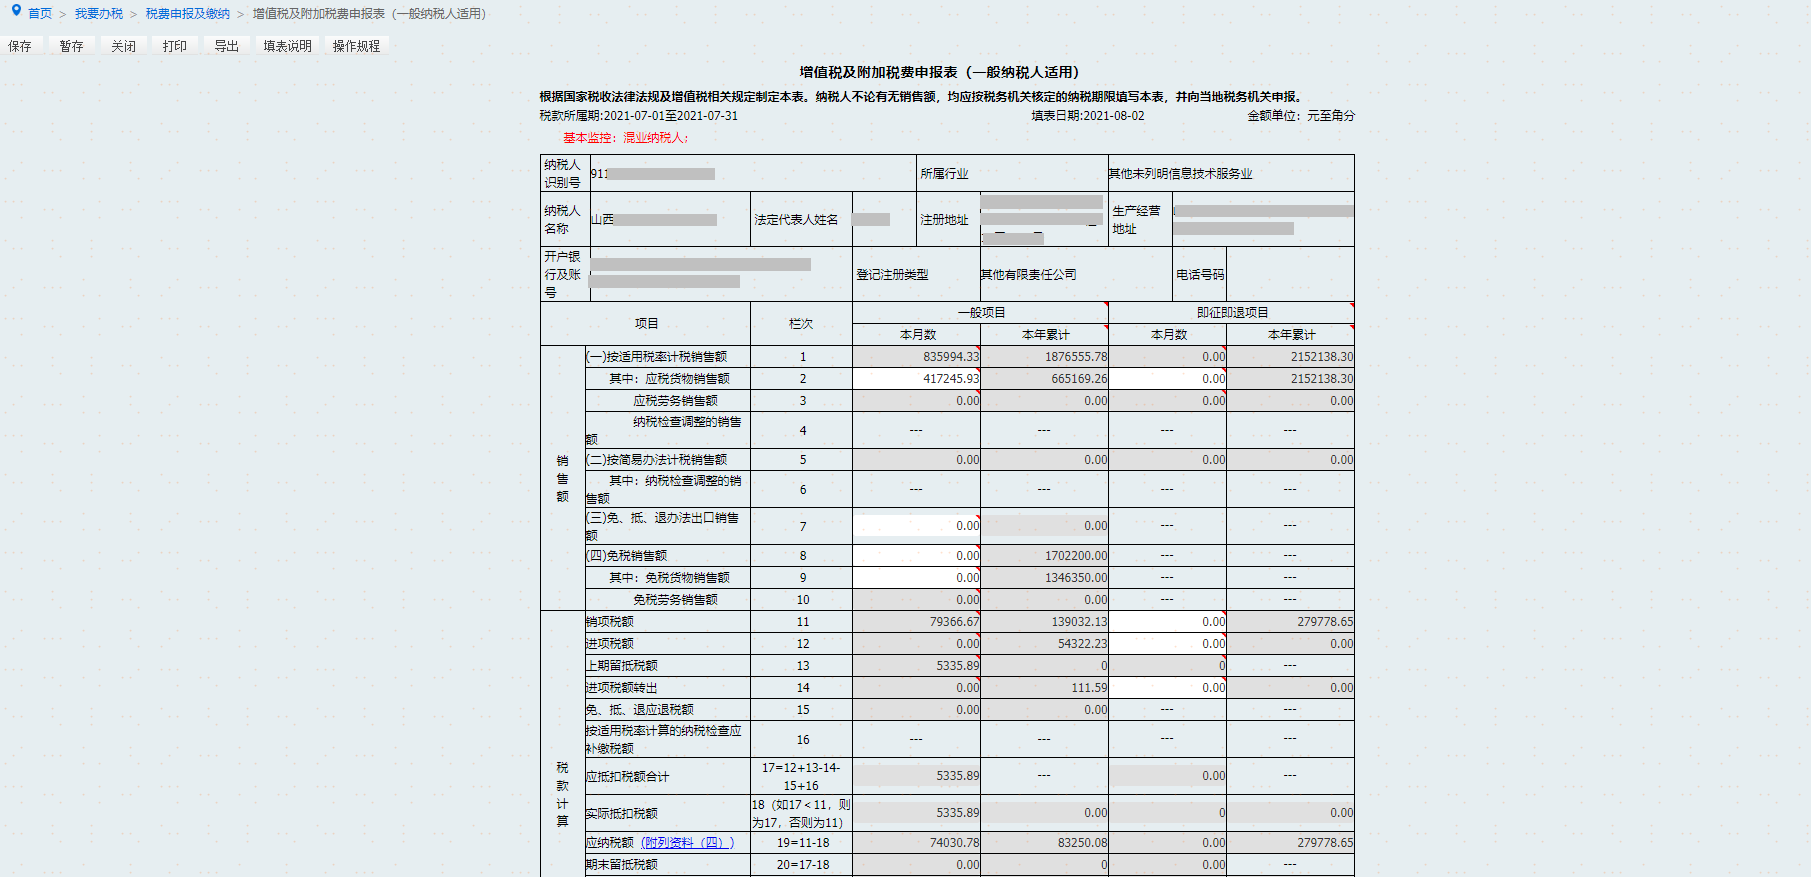This screenshot has width=1811, height=877.
Task: Click the 保存 button
Action: click(20, 46)
